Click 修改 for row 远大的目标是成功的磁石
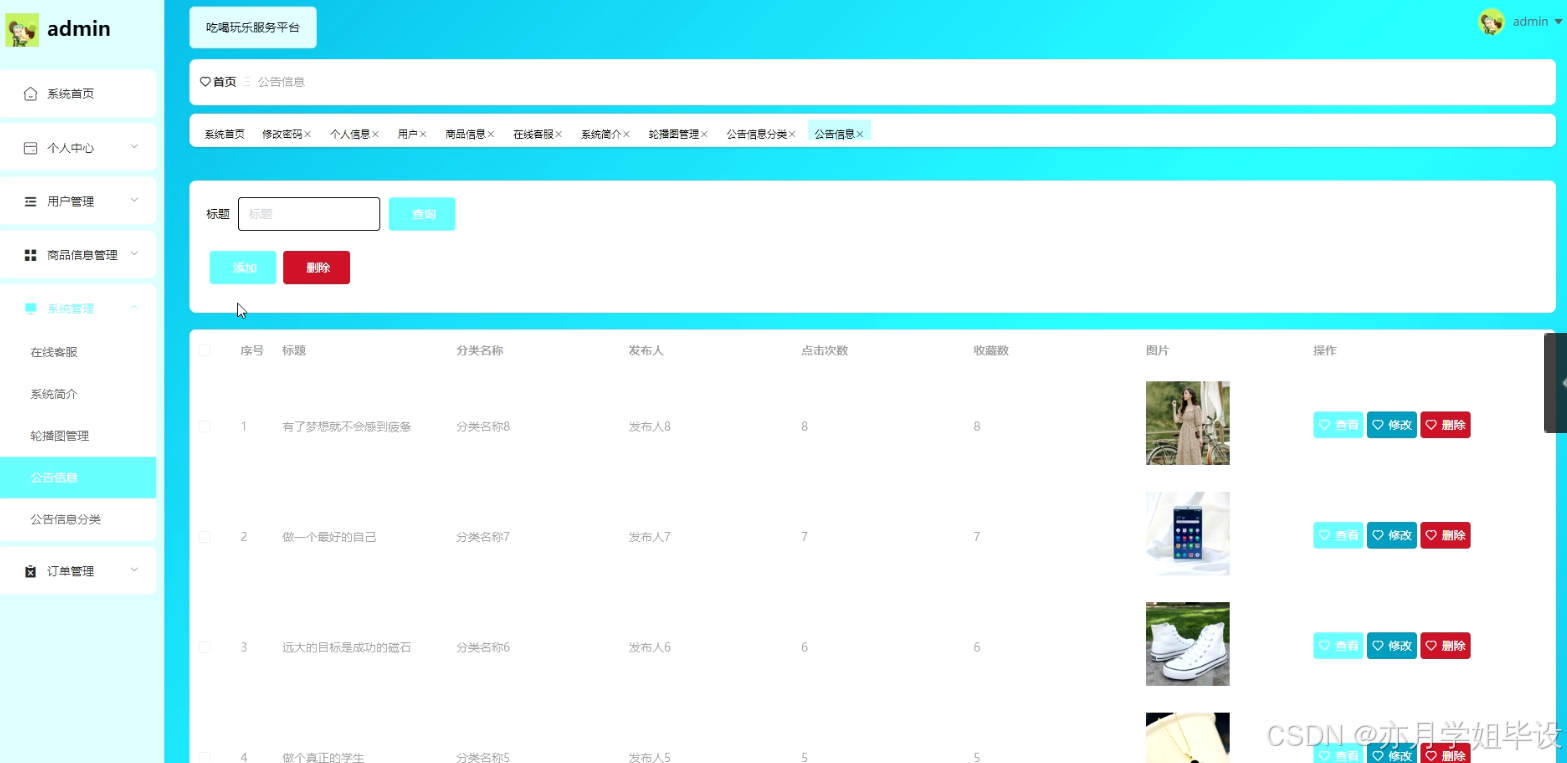This screenshot has width=1567, height=763. pos(1392,646)
